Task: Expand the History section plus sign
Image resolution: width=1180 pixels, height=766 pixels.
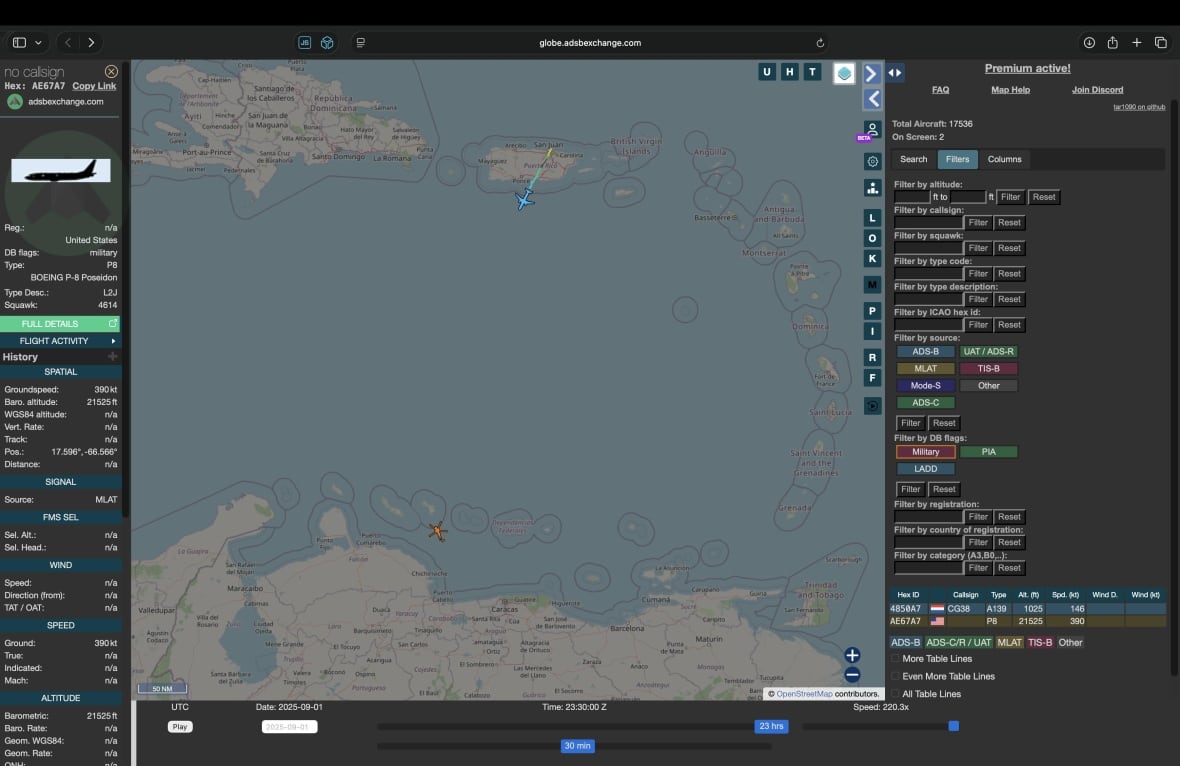Action: [x=112, y=357]
